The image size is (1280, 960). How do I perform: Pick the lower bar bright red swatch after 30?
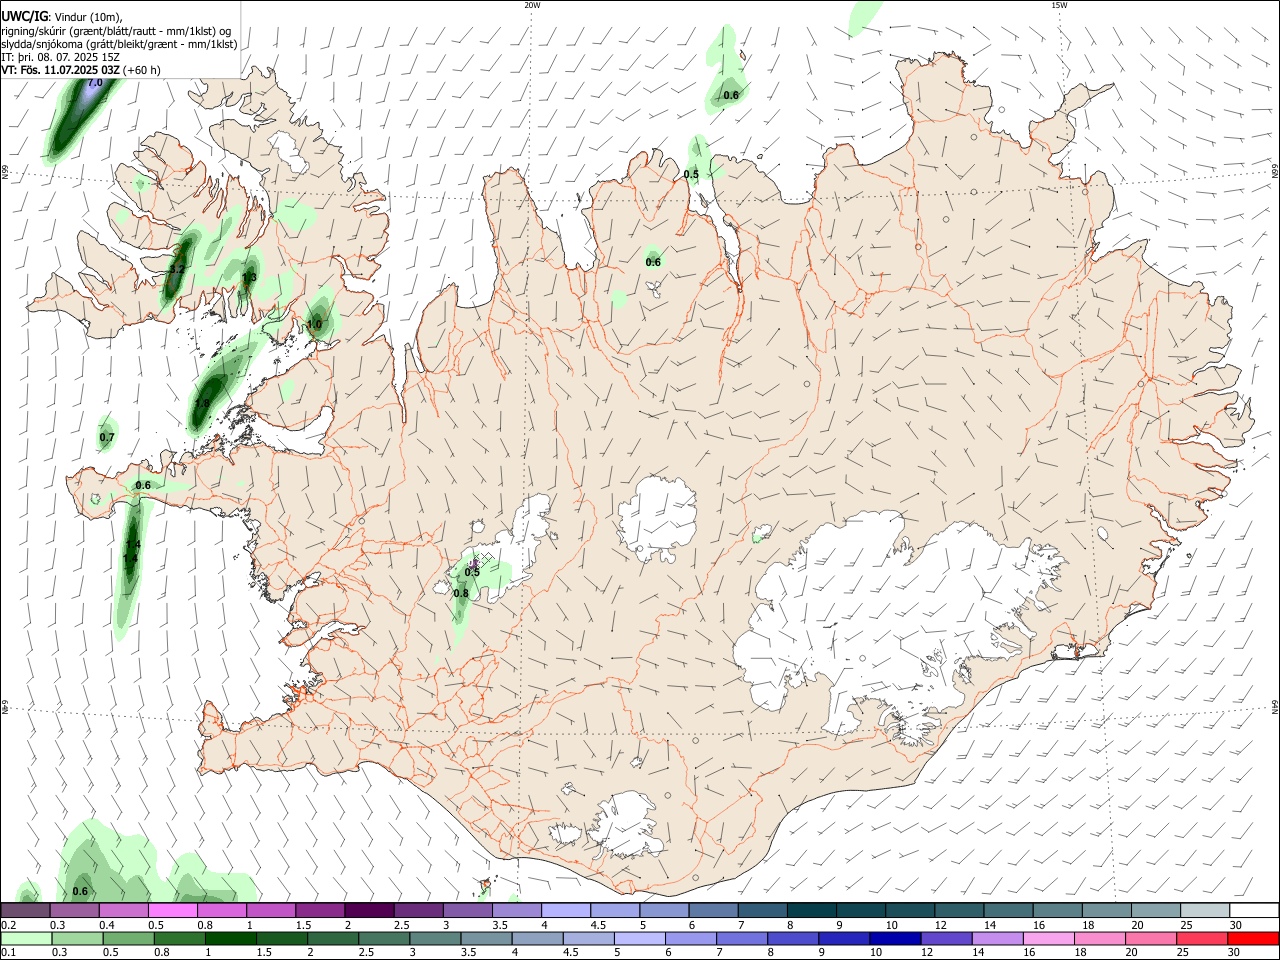coord(1254,938)
